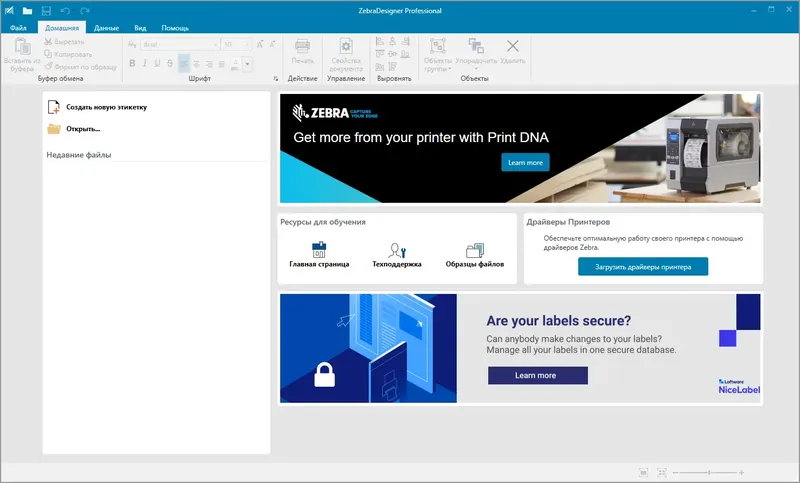This screenshot has height=483, width=800.
Task: Distribute objects horizontally
Action: click(380, 66)
